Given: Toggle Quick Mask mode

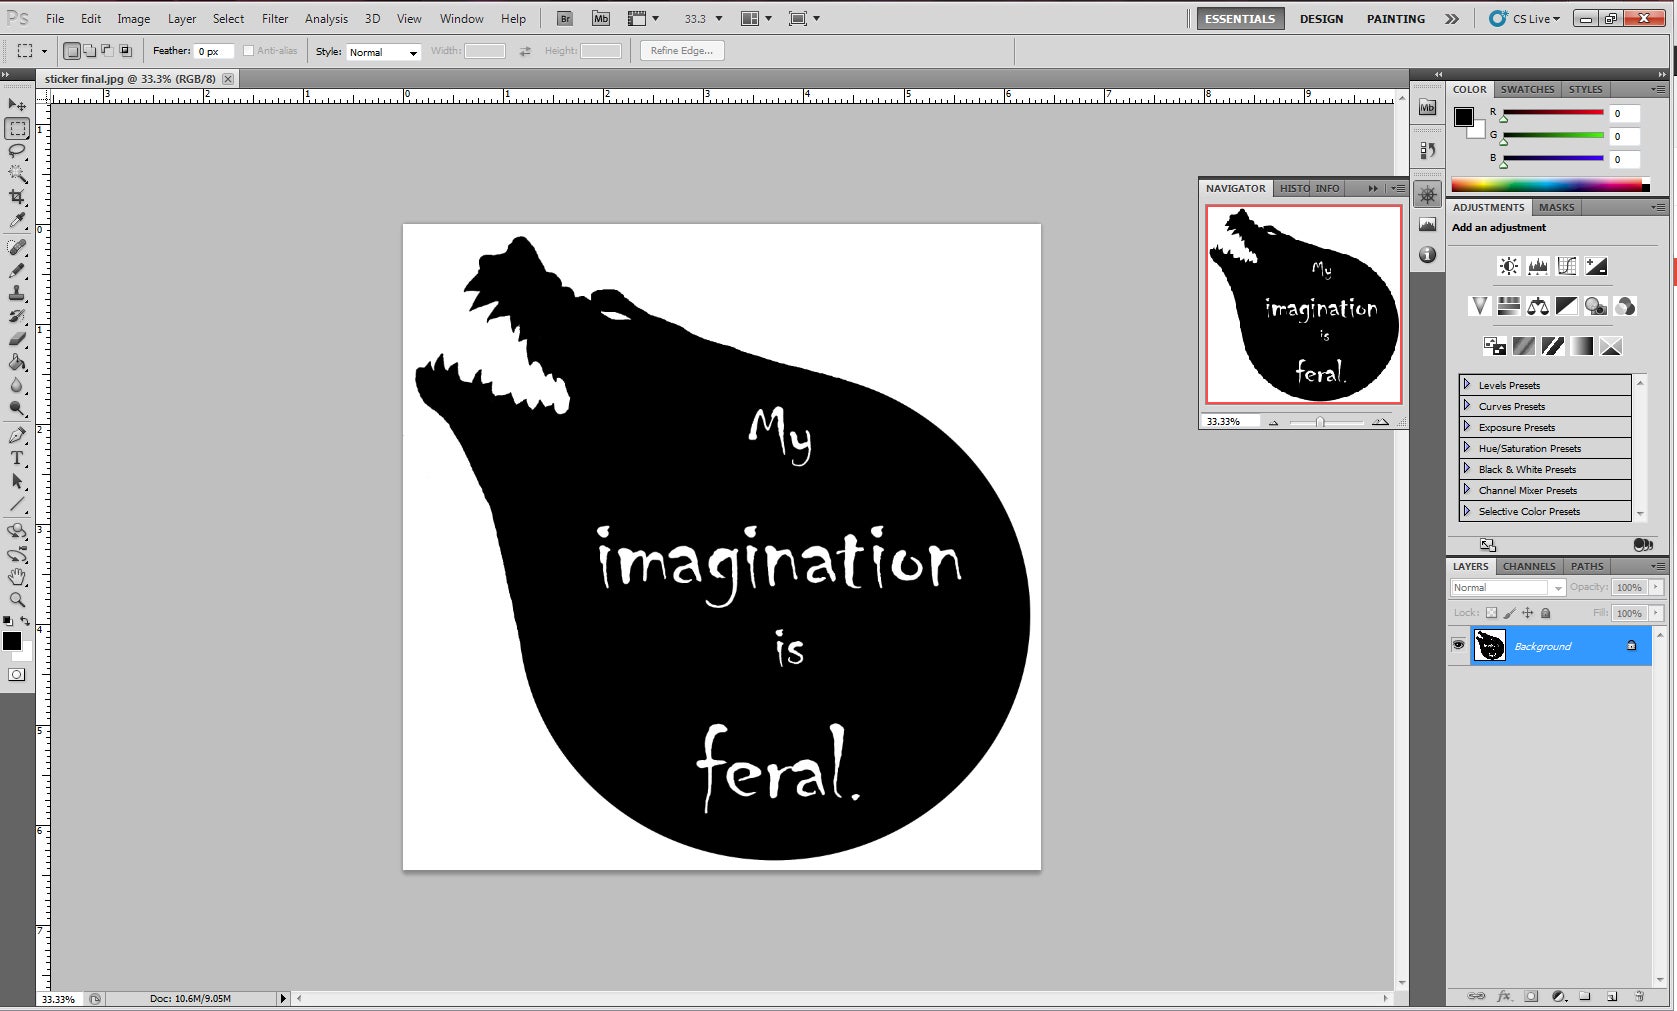Looking at the screenshot, I should (16, 675).
